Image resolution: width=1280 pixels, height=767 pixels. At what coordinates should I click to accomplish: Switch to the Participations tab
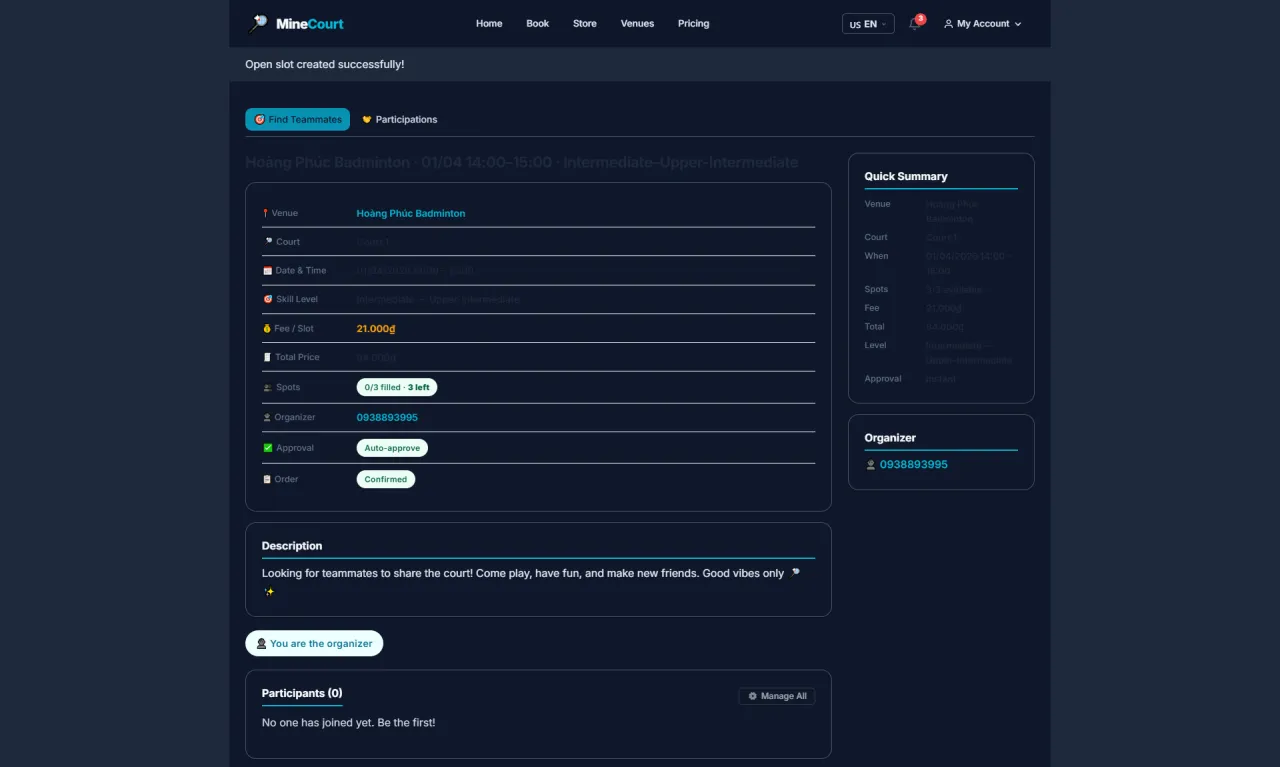point(399,119)
